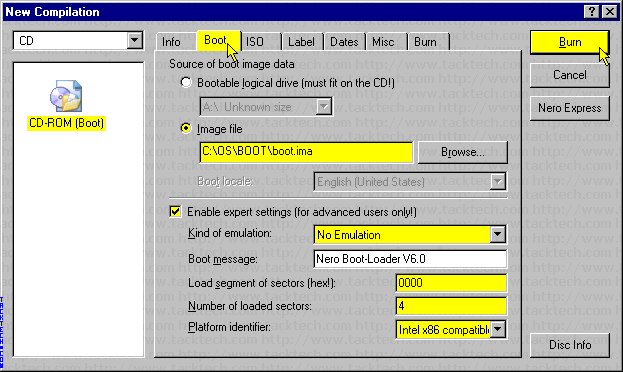Open the A:\ Unknown size drive dropdown

click(324, 107)
